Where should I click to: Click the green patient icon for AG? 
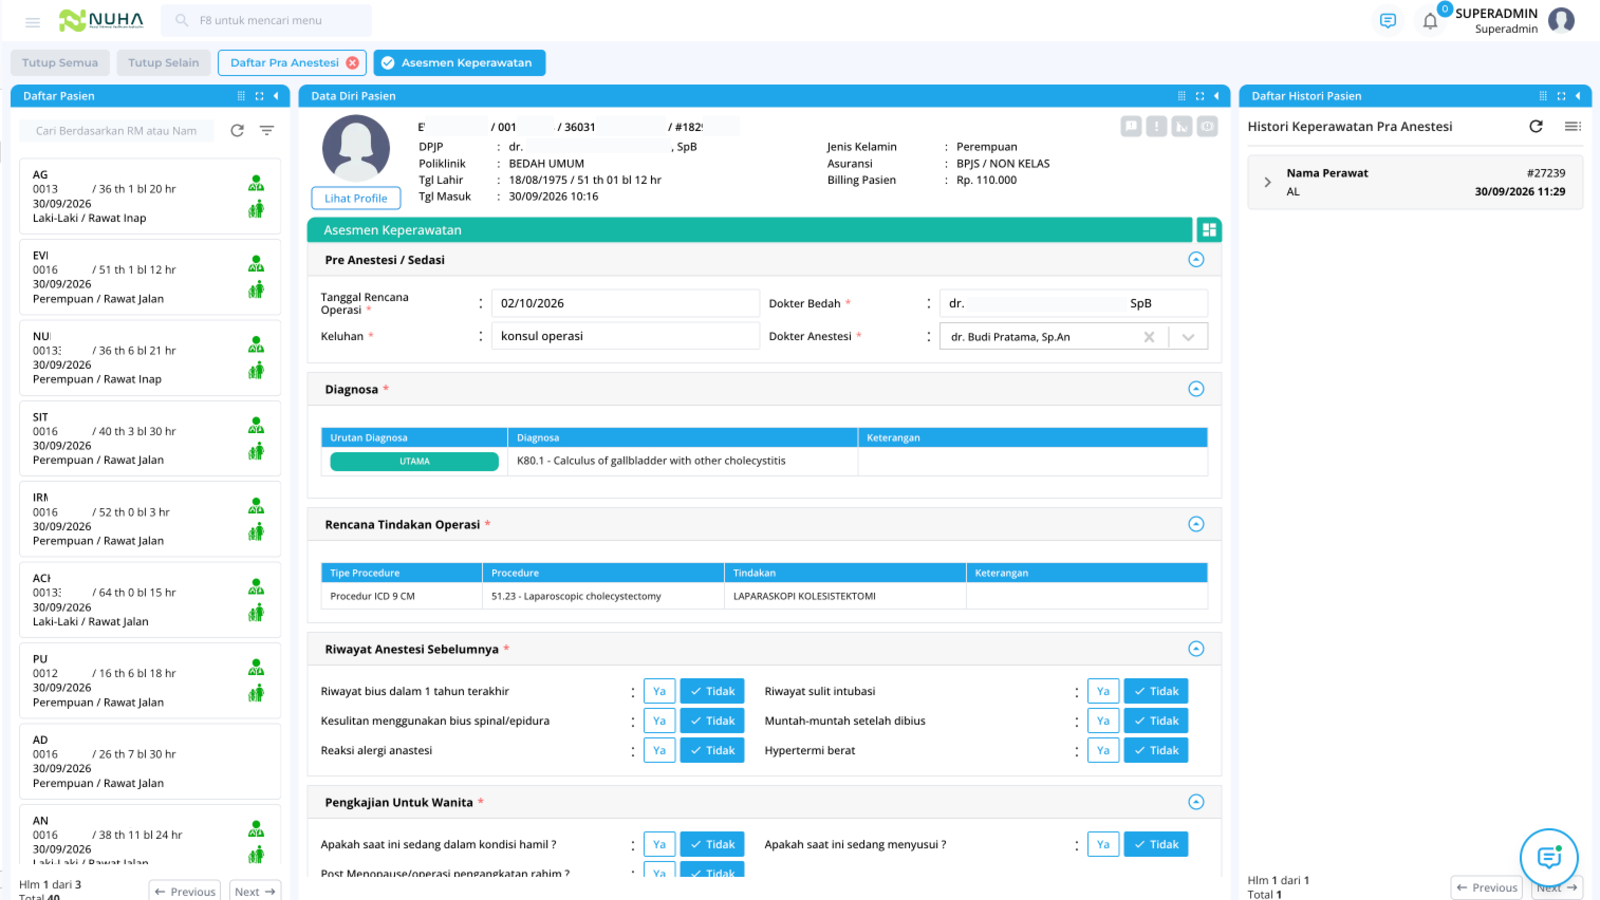pyautogui.click(x=256, y=184)
